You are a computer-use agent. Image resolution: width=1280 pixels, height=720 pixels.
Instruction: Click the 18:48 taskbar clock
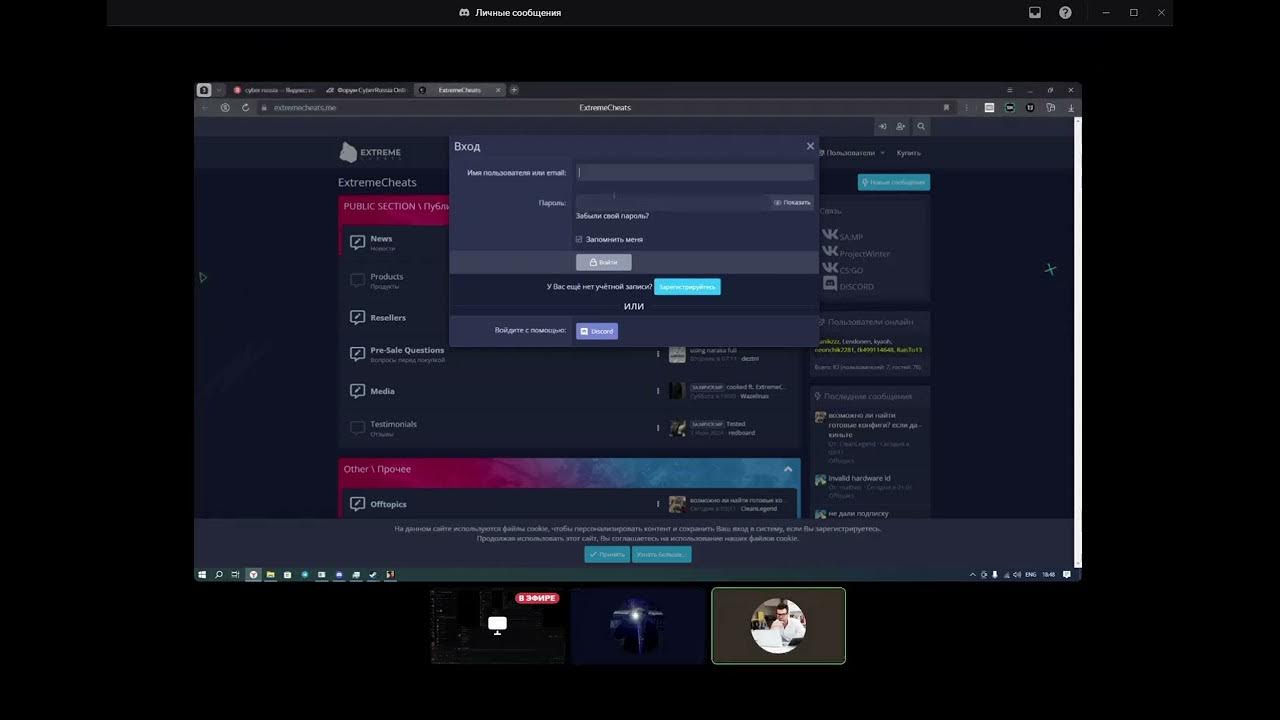pyautogui.click(x=1048, y=575)
